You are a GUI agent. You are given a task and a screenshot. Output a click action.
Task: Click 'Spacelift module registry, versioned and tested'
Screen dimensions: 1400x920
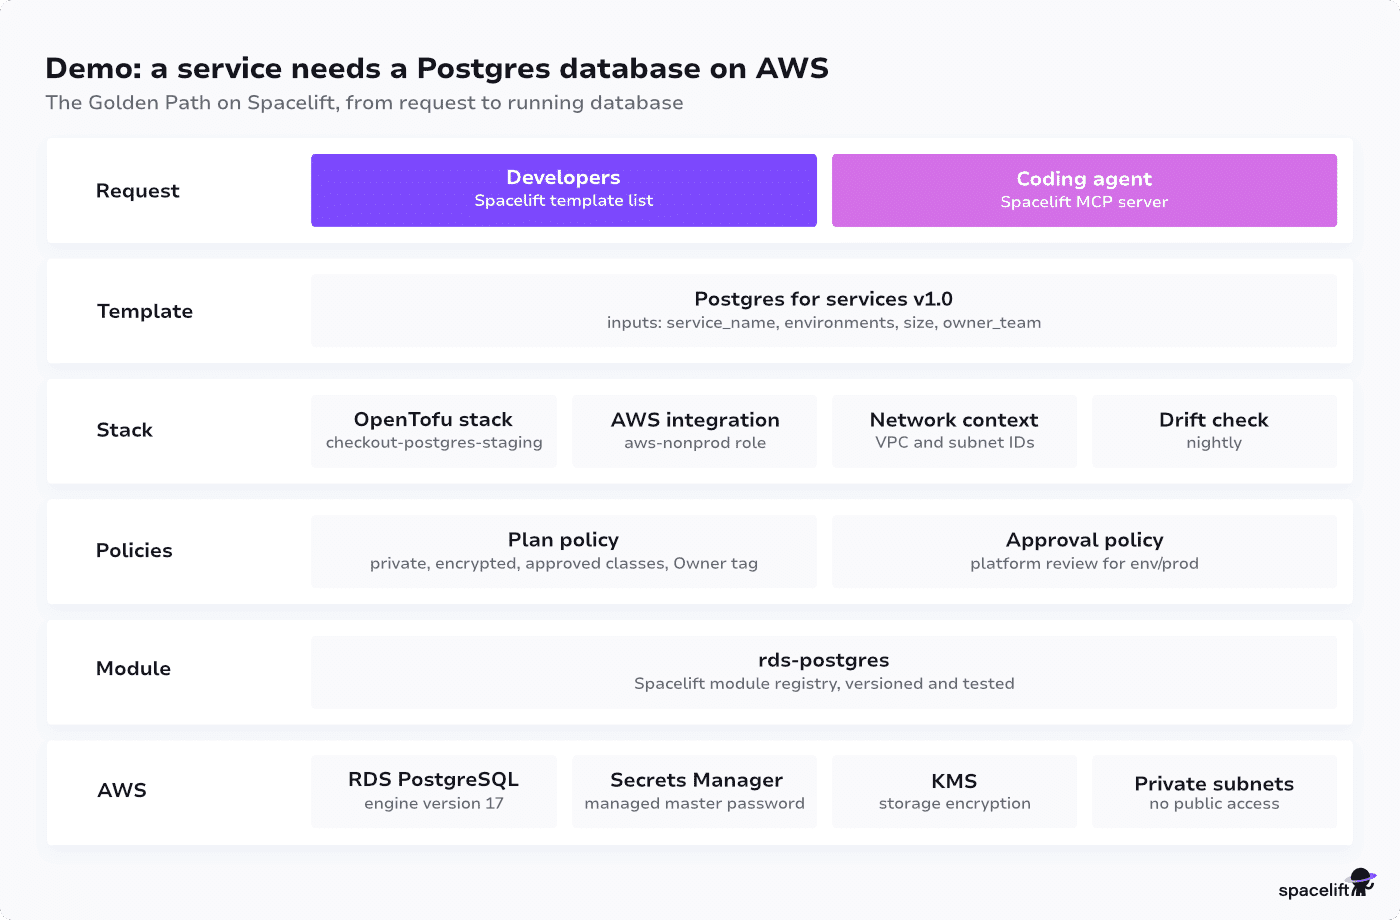click(x=824, y=684)
